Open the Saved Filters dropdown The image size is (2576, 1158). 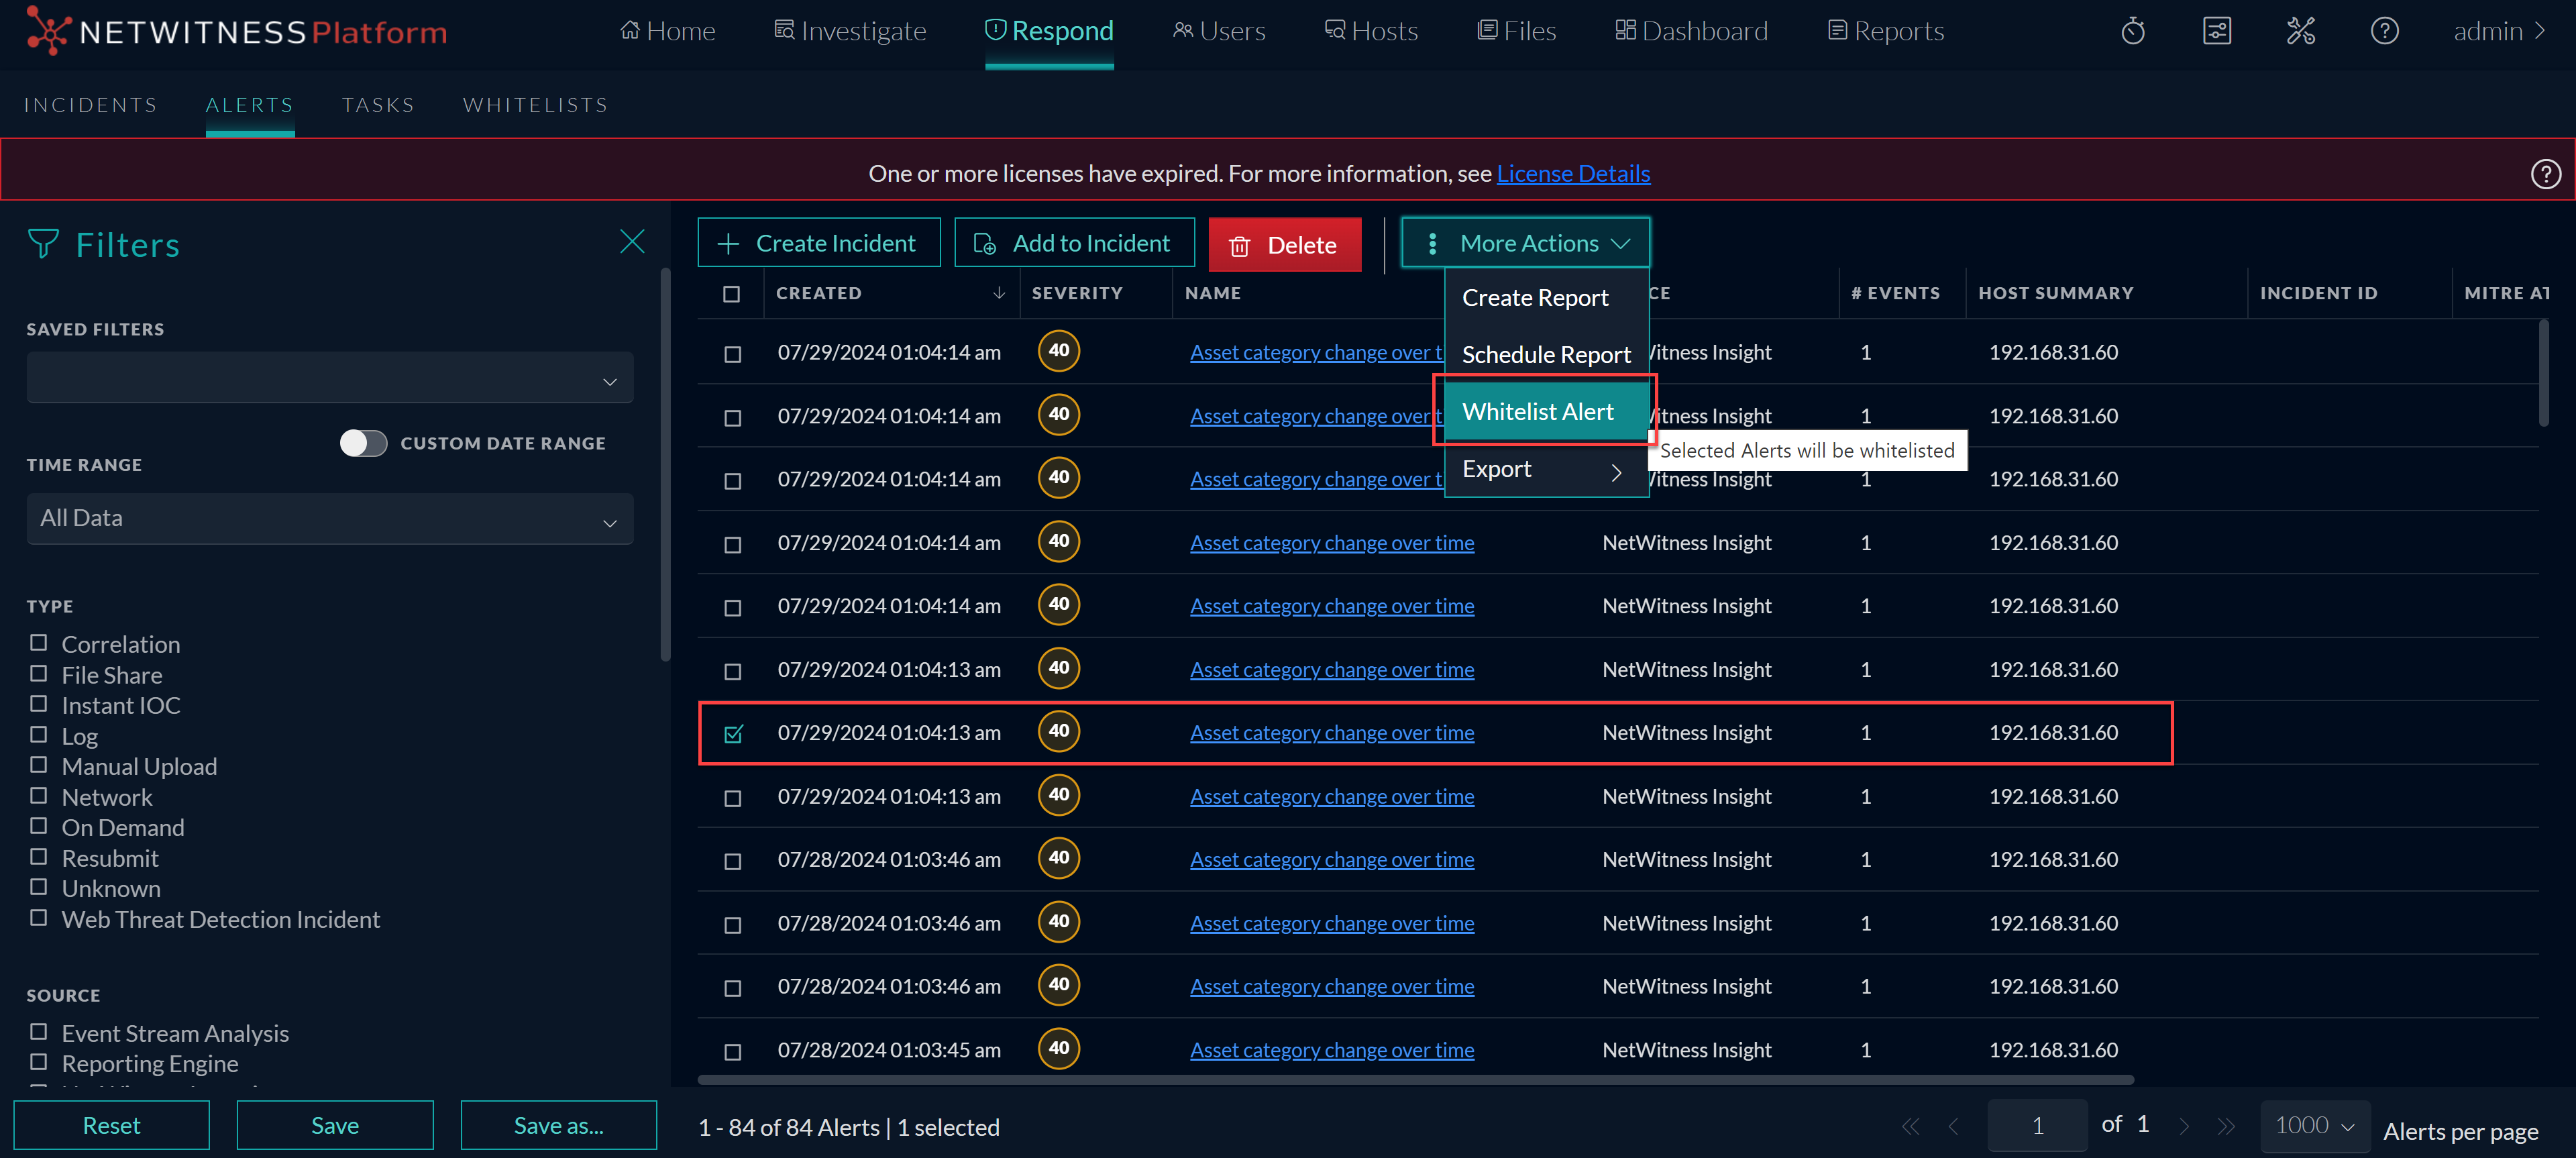(x=329, y=378)
